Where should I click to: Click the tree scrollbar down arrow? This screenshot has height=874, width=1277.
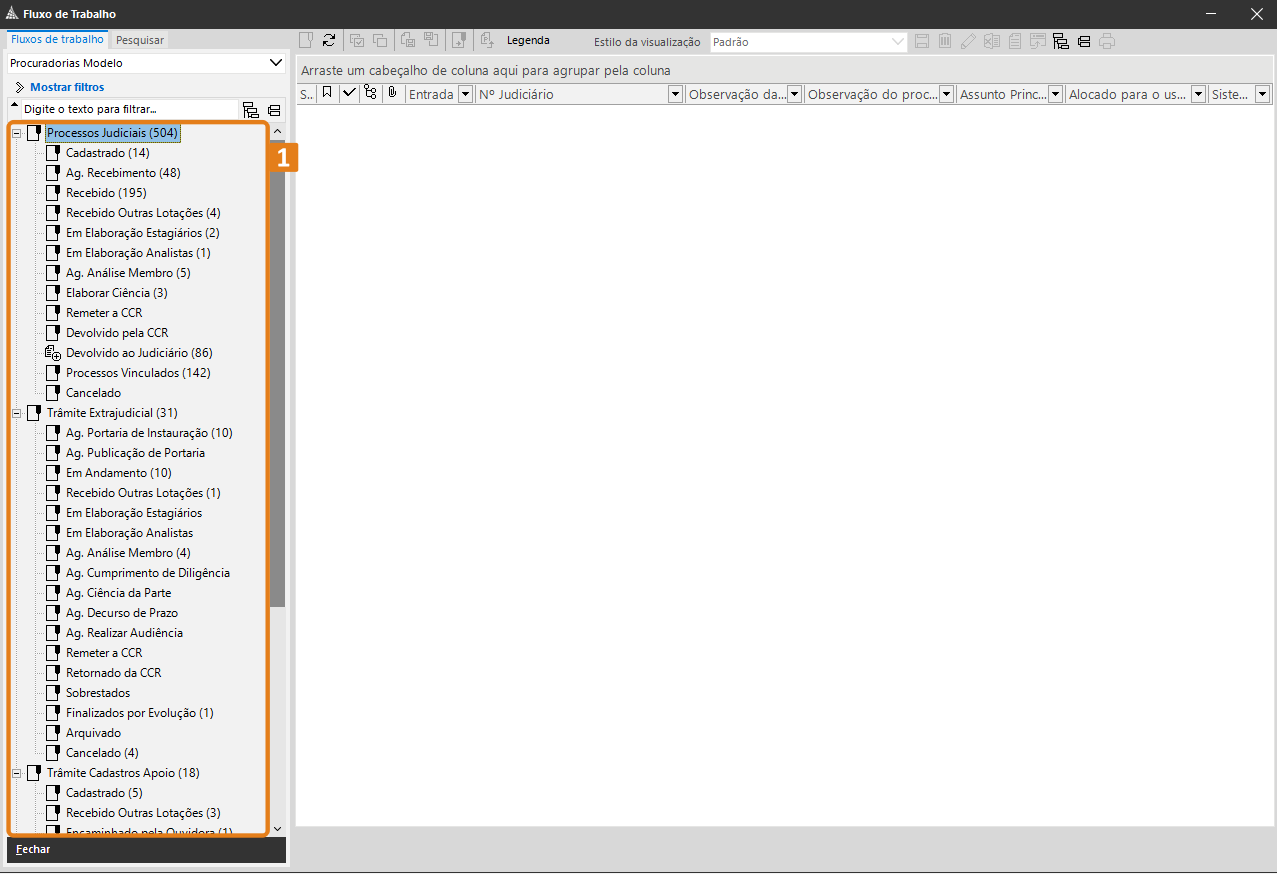(x=277, y=829)
